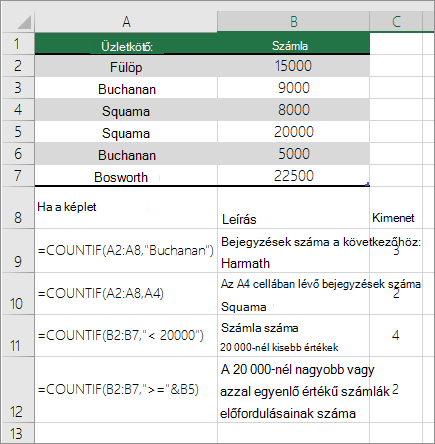Select 'Squama' in row 5
The height and width of the screenshot is (444, 435).
126,132
